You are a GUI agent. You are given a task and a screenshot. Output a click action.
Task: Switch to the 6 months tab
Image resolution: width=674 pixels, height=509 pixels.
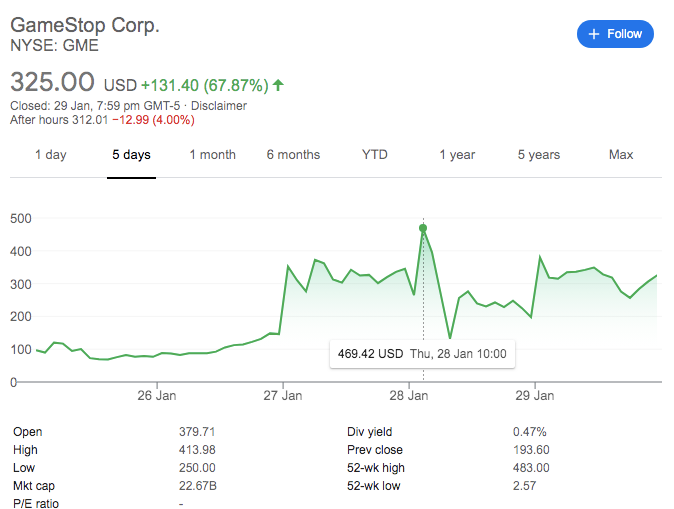pos(294,155)
